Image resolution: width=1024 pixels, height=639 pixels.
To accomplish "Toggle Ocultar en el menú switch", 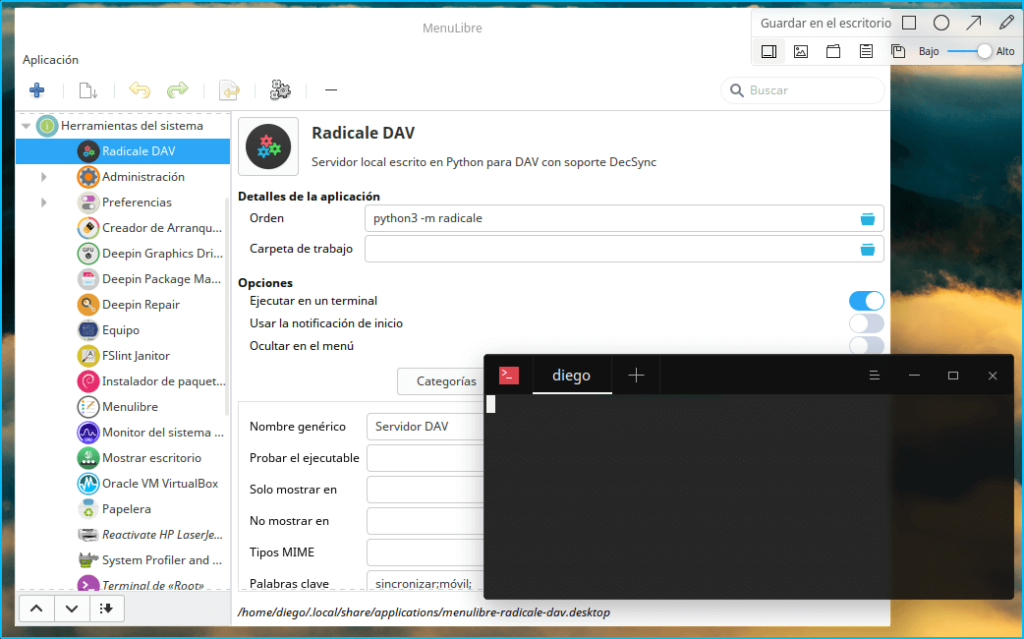I will (866, 346).
